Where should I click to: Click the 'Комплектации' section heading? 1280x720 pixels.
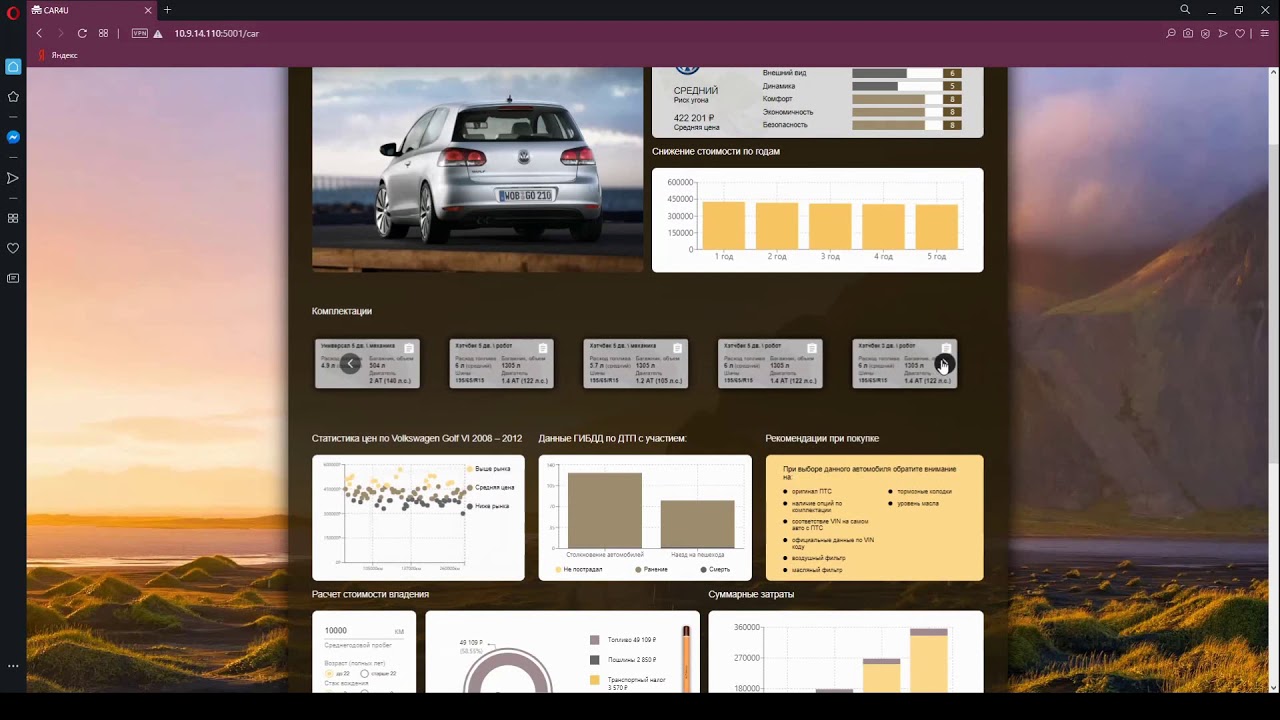[342, 311]
